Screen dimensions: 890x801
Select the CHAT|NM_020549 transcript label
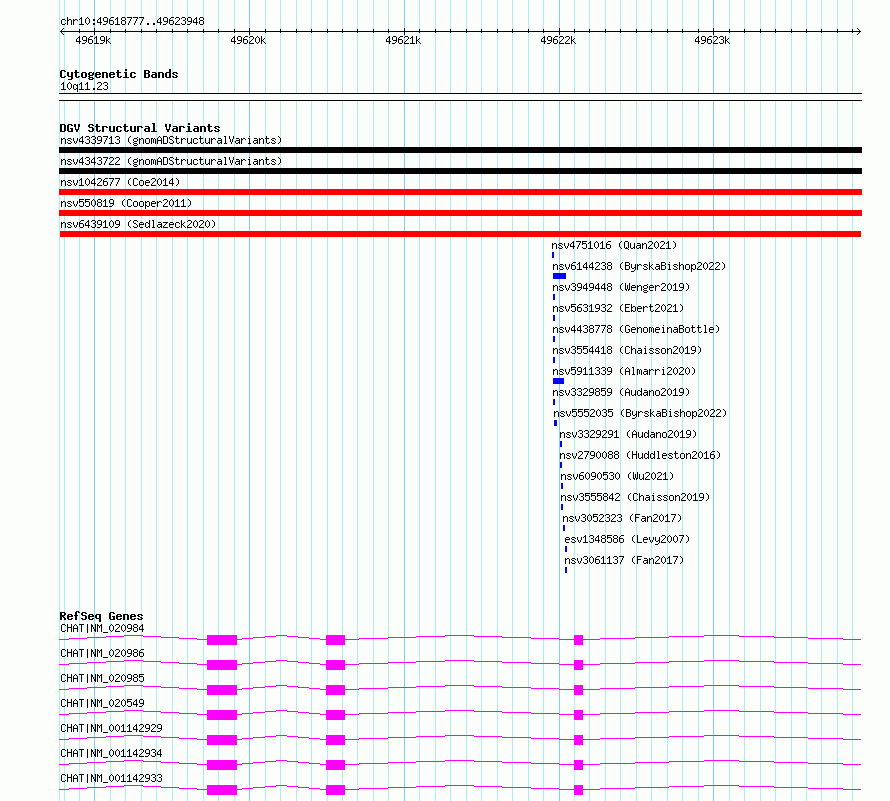coord(102,703)
